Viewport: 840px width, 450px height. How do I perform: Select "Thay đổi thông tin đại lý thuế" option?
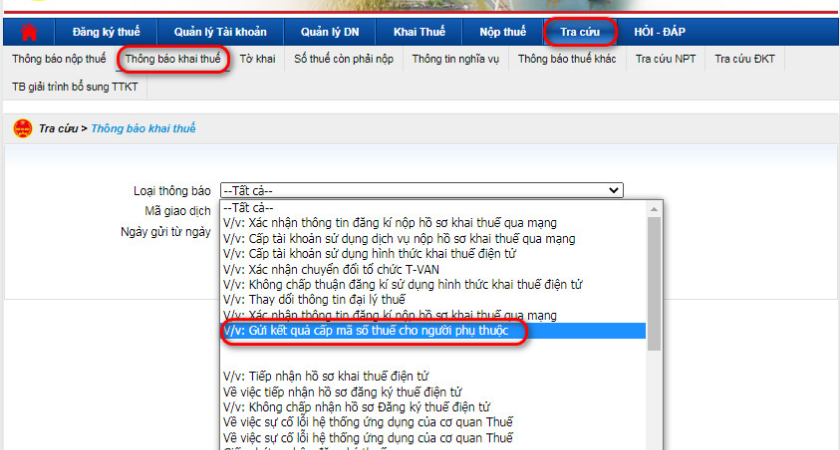(314, 299)
